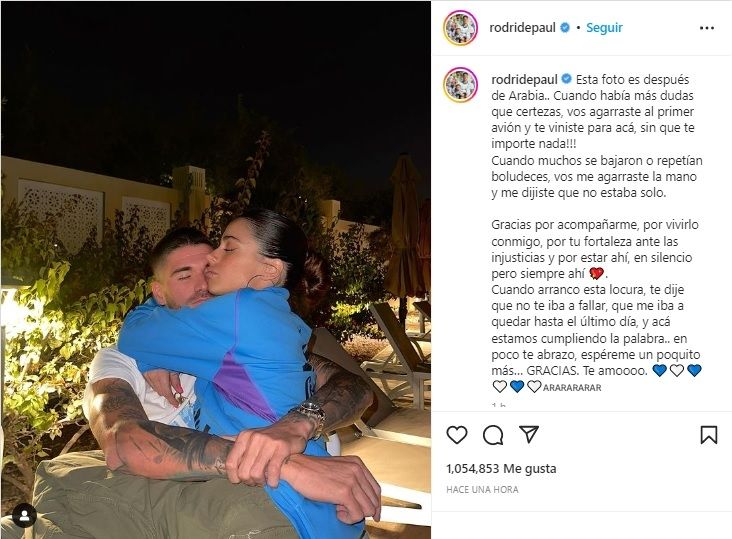The width and height of the screenshot is (732, 539).
Task: Click the couple photo in the post
Action: tap(216, 270)
